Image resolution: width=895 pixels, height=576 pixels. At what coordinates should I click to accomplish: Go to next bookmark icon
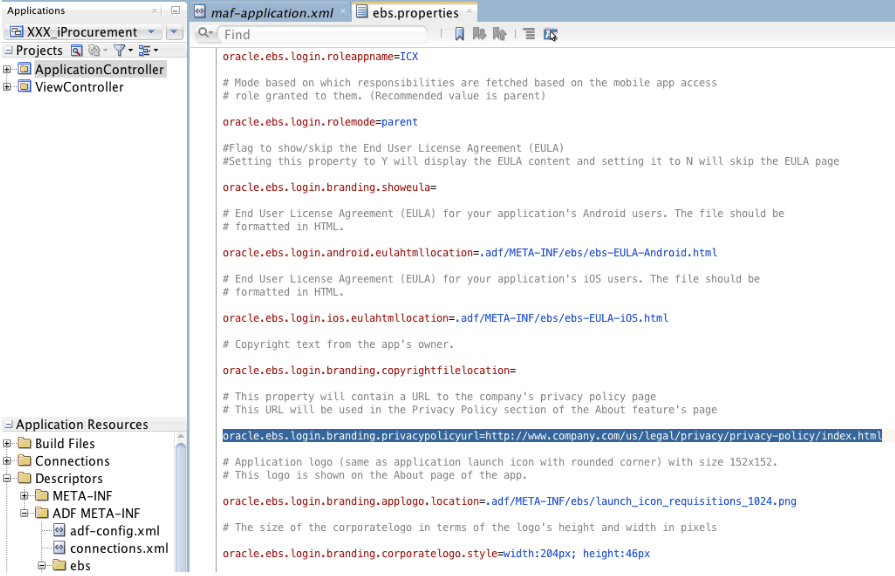(479, 34)
